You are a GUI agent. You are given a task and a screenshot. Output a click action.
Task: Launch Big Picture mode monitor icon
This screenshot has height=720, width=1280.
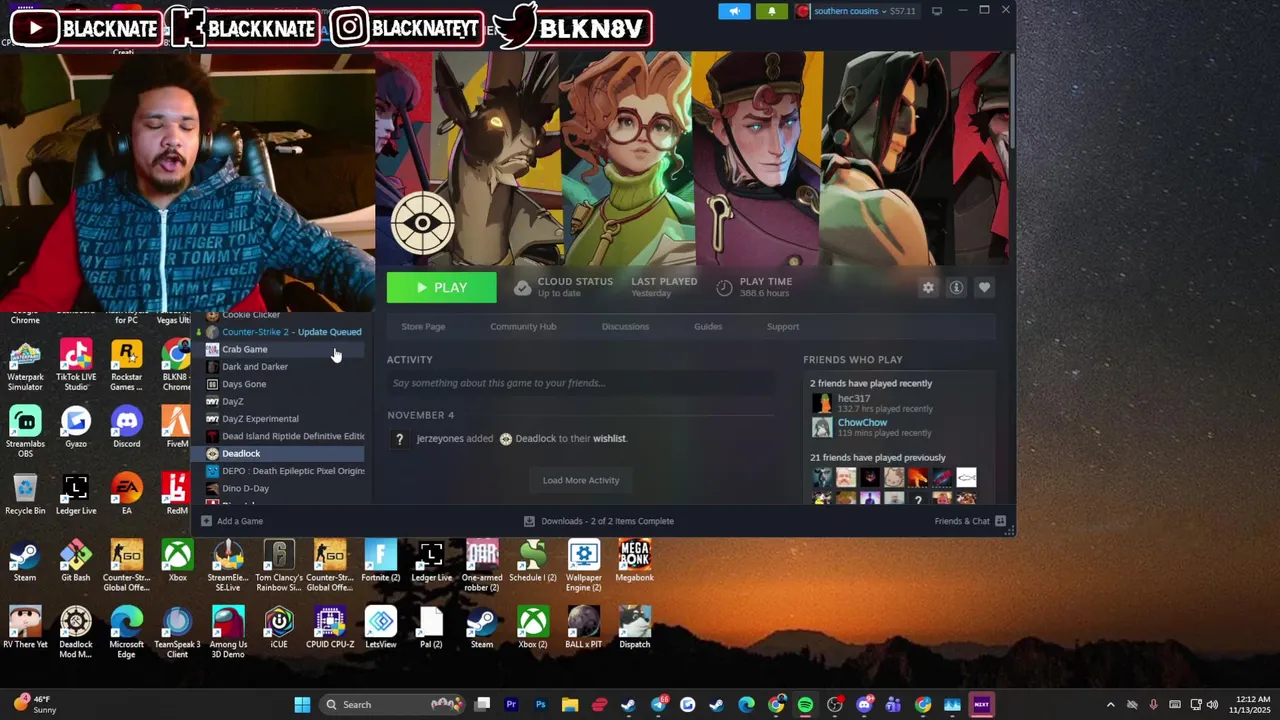click(x=937, y=11)
